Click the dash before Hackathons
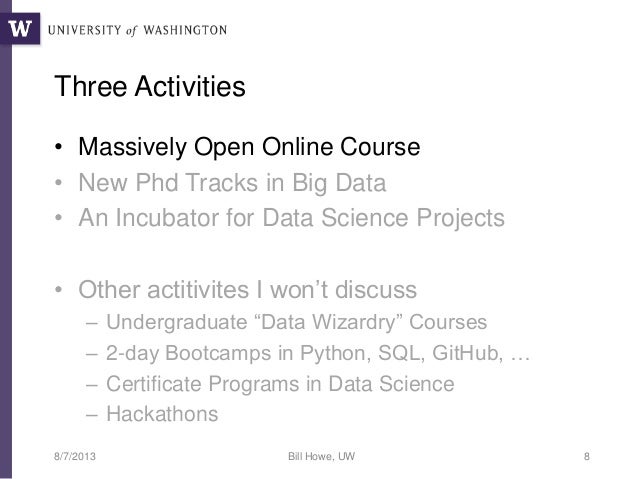The image size is (638, 479). tap(92, 415)
